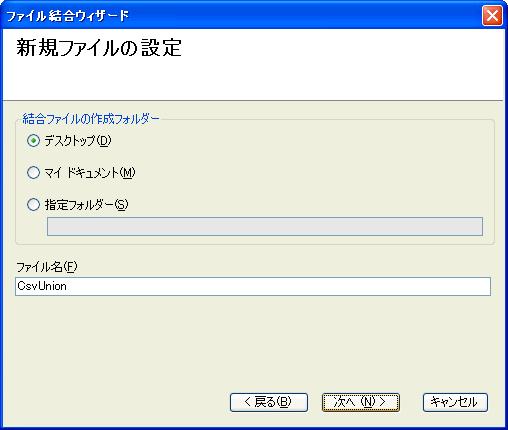Enable the 指定フォルダー(S) radio button
The image size is (508, 430).
point(33,204)
